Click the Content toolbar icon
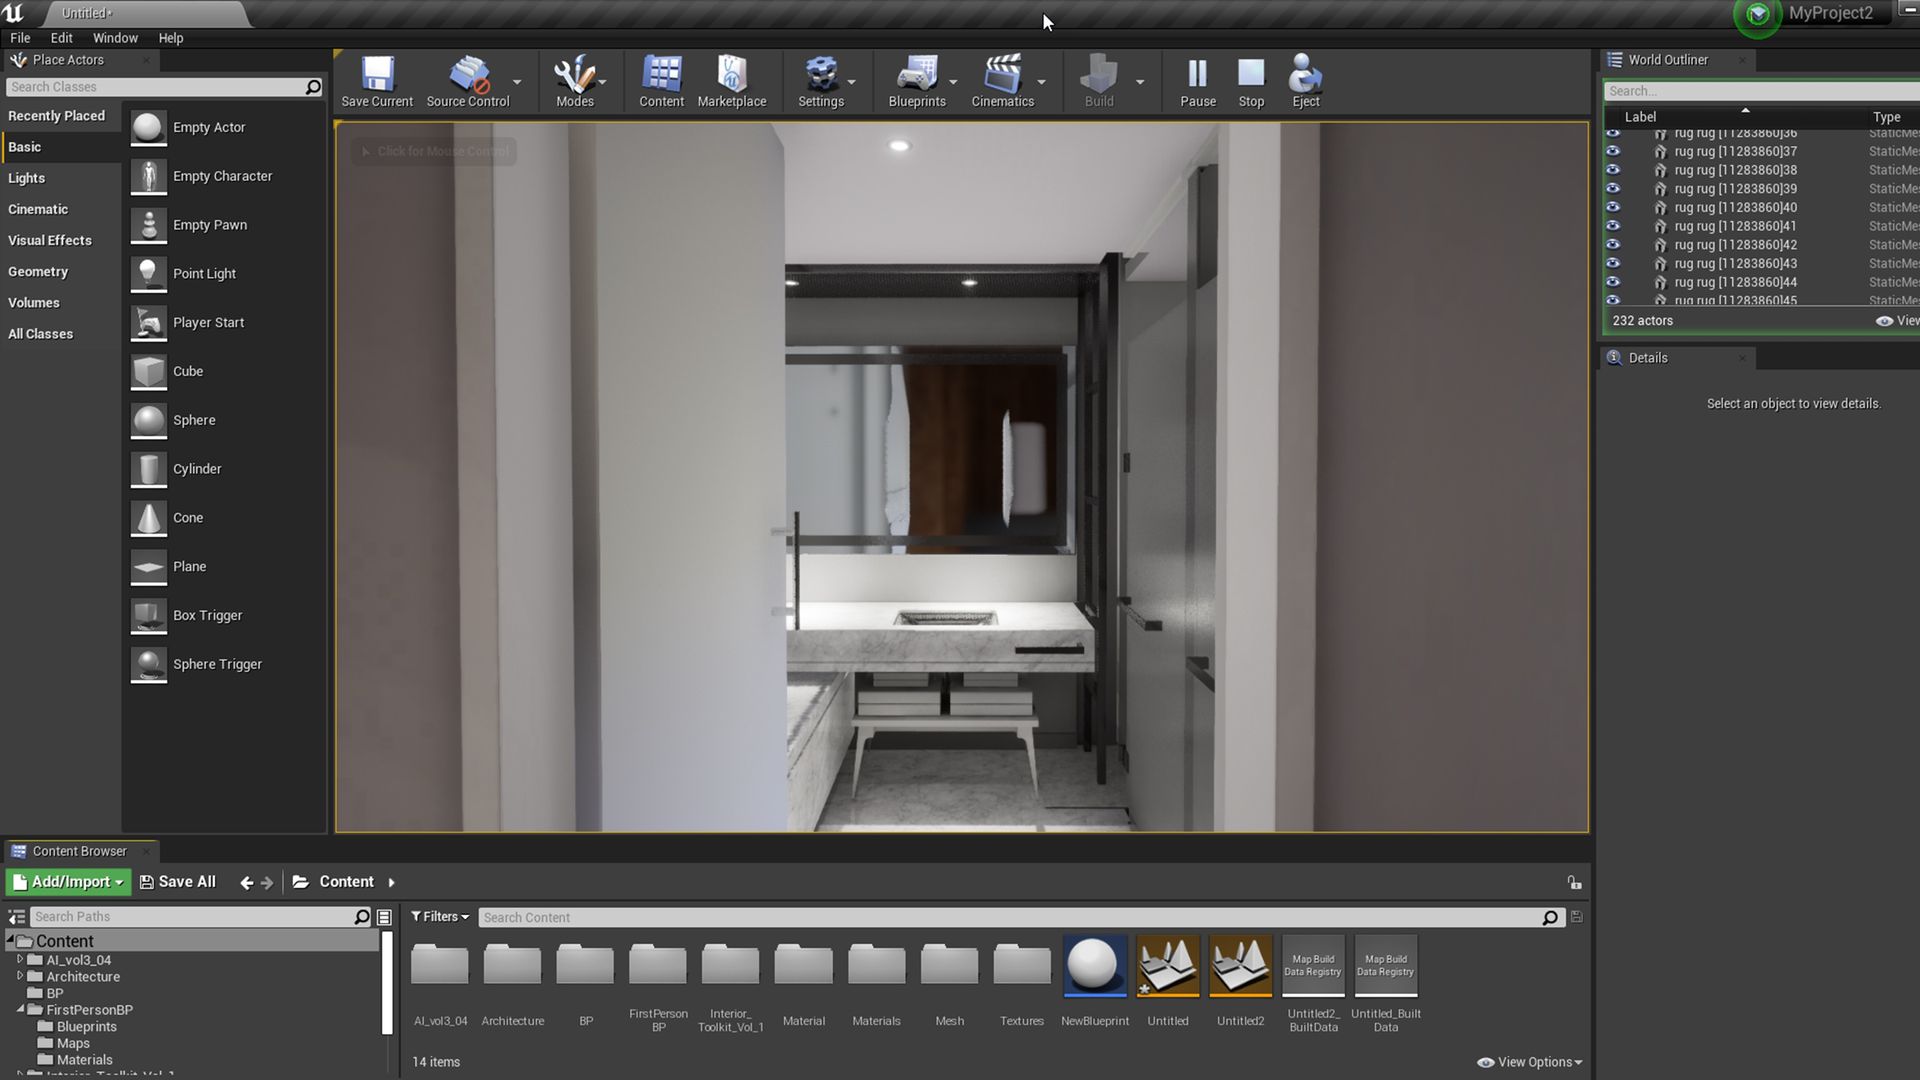Screen dimensions: 1920x1080 [x=661, y=80]
